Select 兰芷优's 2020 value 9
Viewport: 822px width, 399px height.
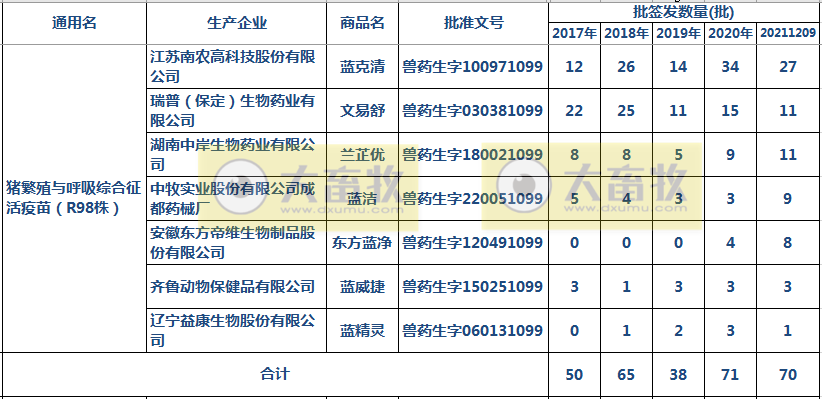730,155
